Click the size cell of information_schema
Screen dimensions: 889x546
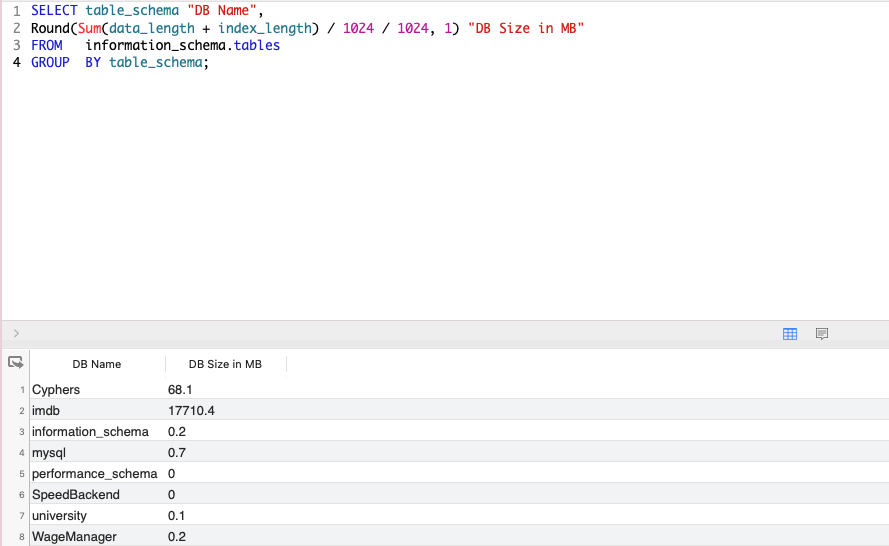click(x=177, y=431)
